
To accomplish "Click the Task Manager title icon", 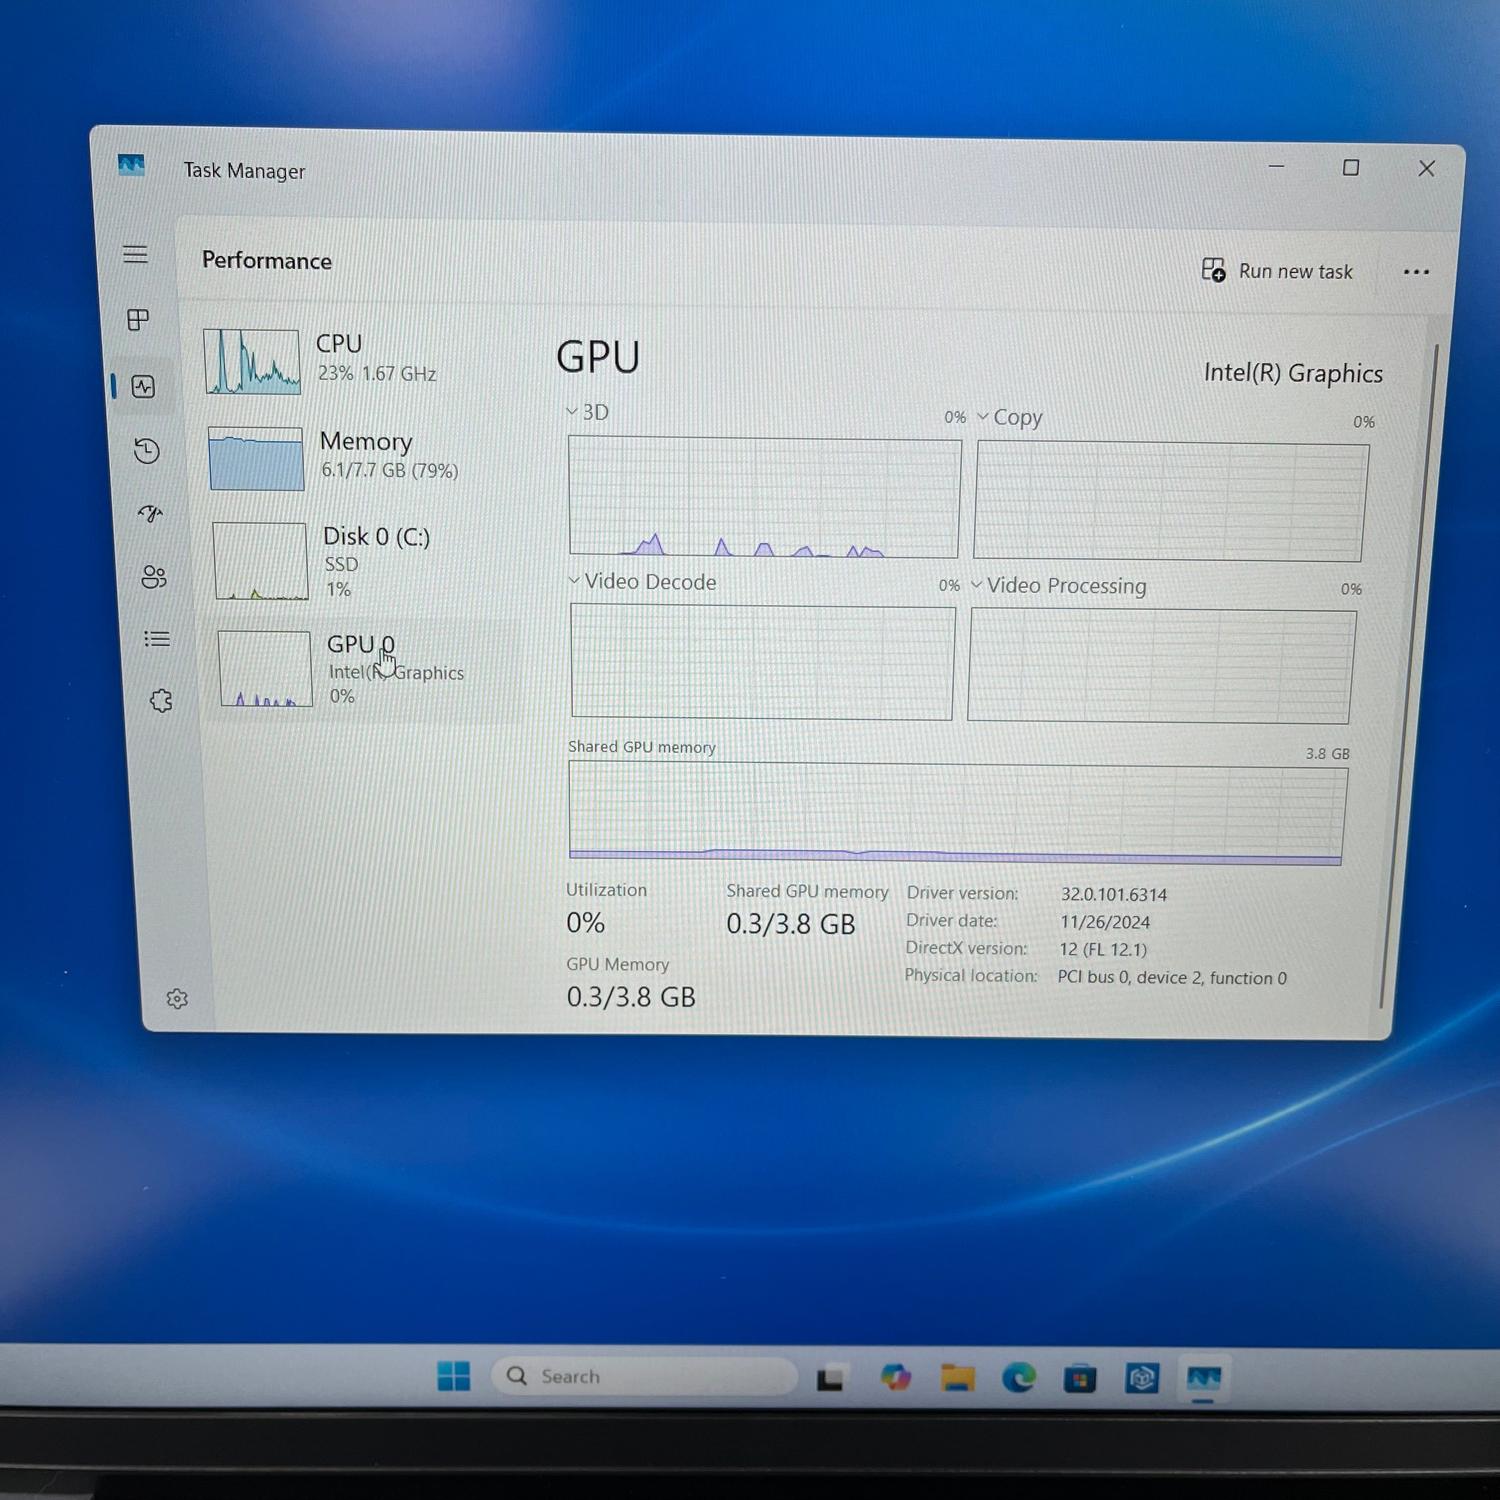I will pyautogui.click(x=131, y=165).
